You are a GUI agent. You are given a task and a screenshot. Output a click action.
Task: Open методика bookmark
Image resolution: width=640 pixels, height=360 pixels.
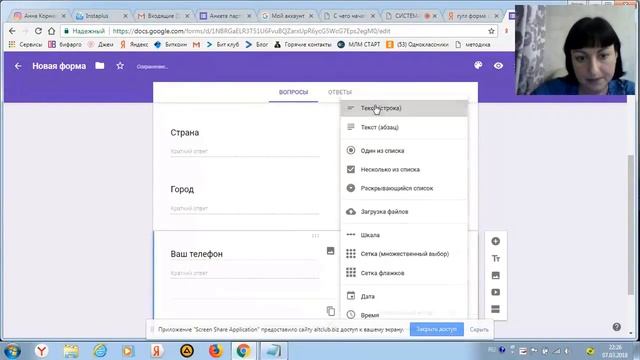[x=473, y=44]
